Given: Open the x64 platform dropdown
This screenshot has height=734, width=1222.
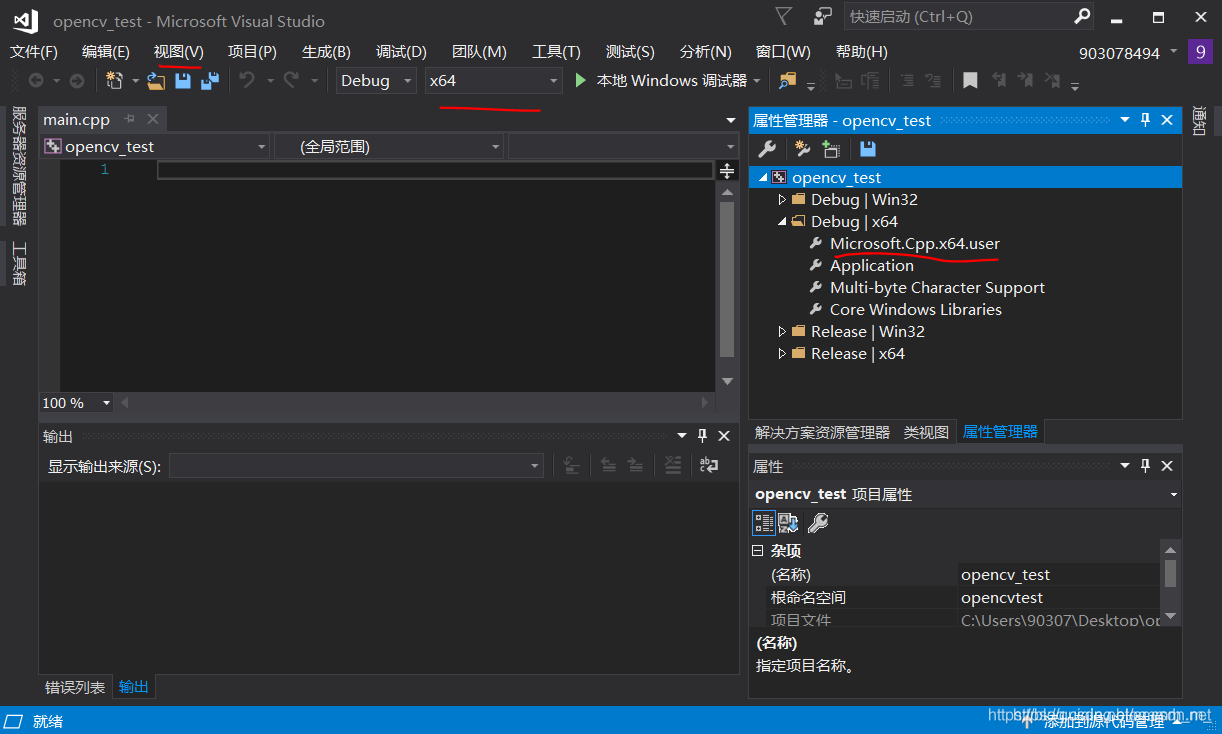Looking at the screenshot, I should (x=494, y=81).
